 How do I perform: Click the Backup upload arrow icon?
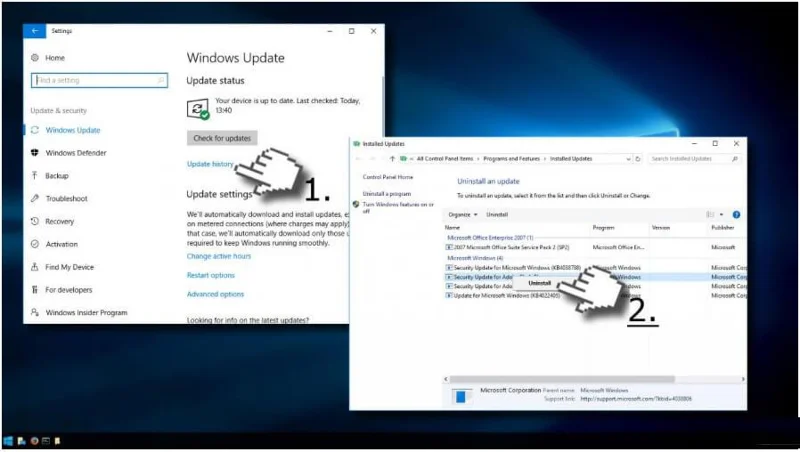[35, 175]
